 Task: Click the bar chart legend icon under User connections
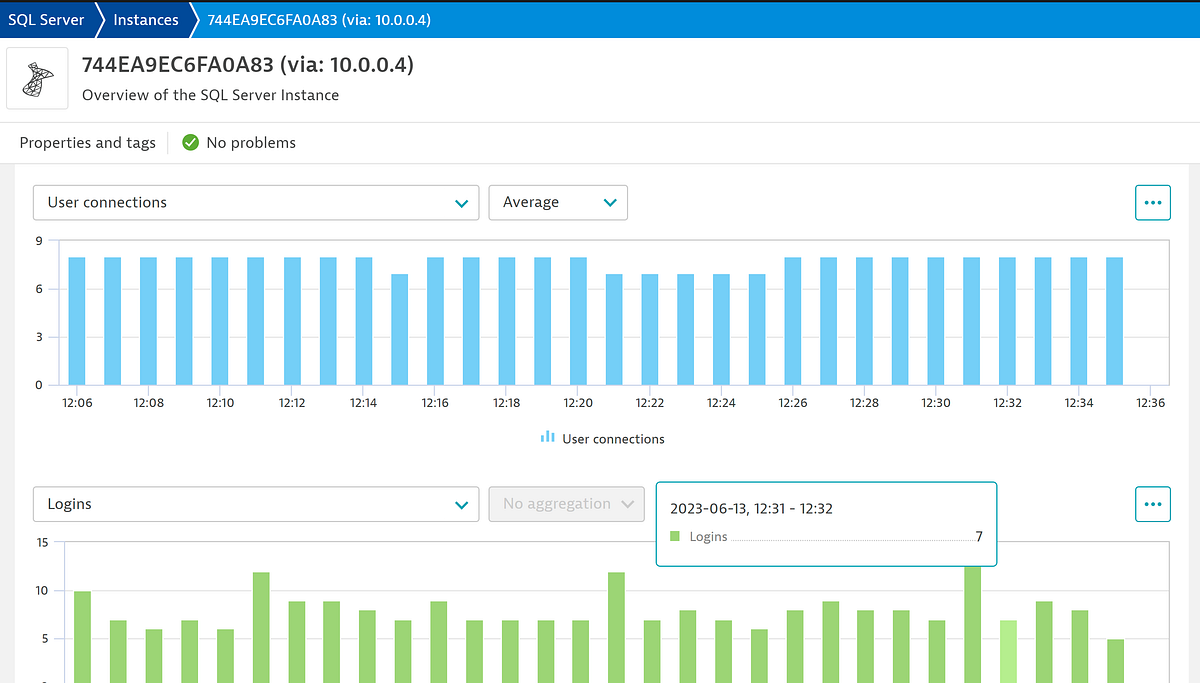click(546, 438)
